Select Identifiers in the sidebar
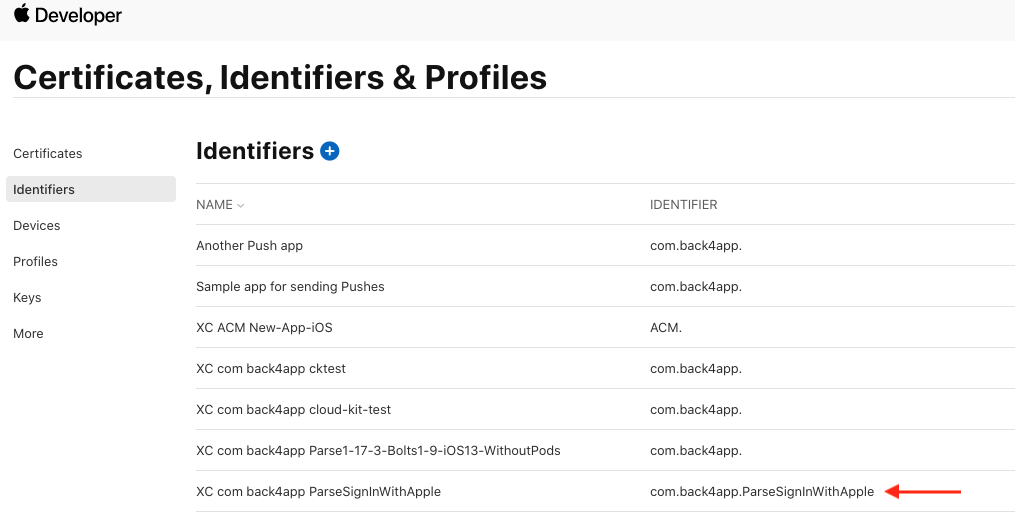The width and height of the screenshot is (1015, 512). point(91,189)
